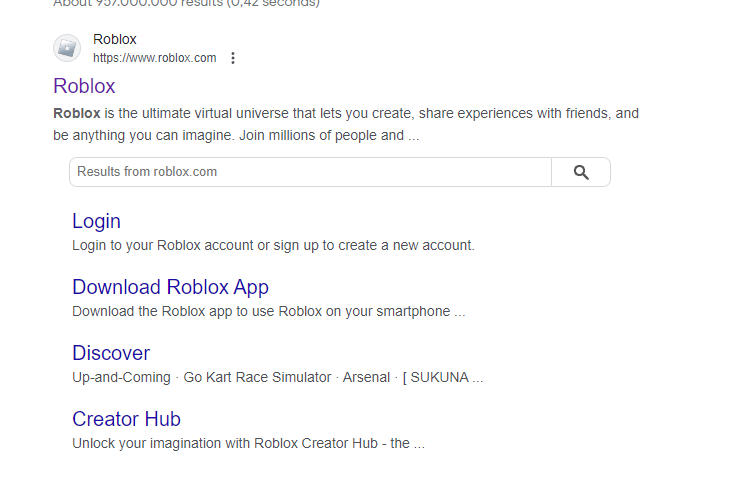Open the three-dot options beside roblox.com URL
The width and height of the screenshot is (754, 481).
point(233,58)
